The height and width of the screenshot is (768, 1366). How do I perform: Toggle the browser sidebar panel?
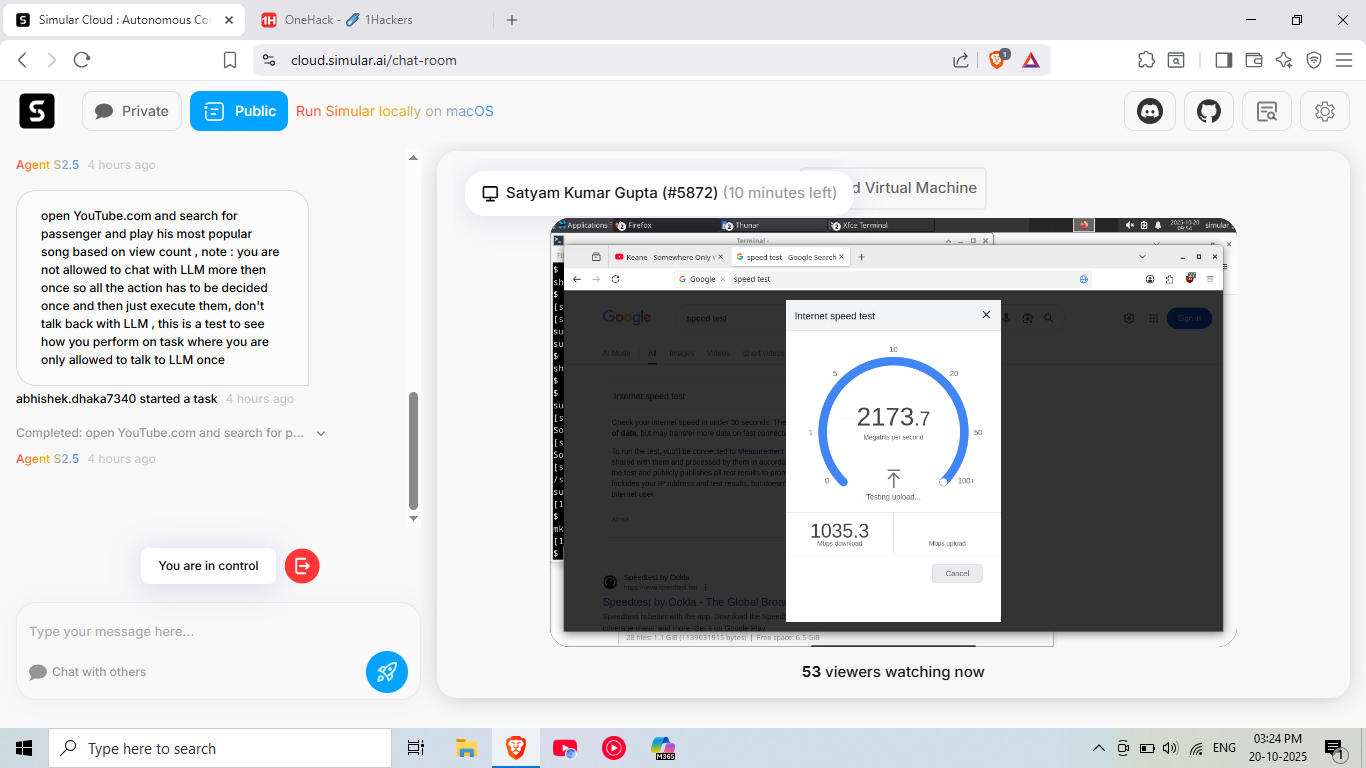point(1223,60)
